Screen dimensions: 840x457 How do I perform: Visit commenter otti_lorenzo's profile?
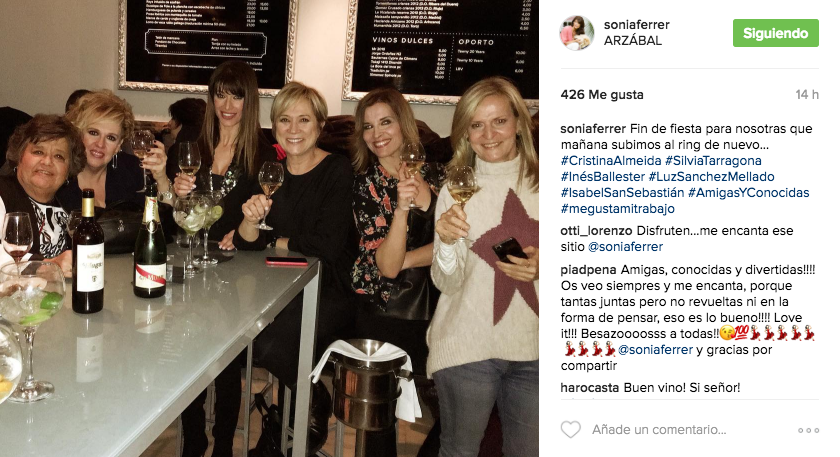tap(596, 231)
